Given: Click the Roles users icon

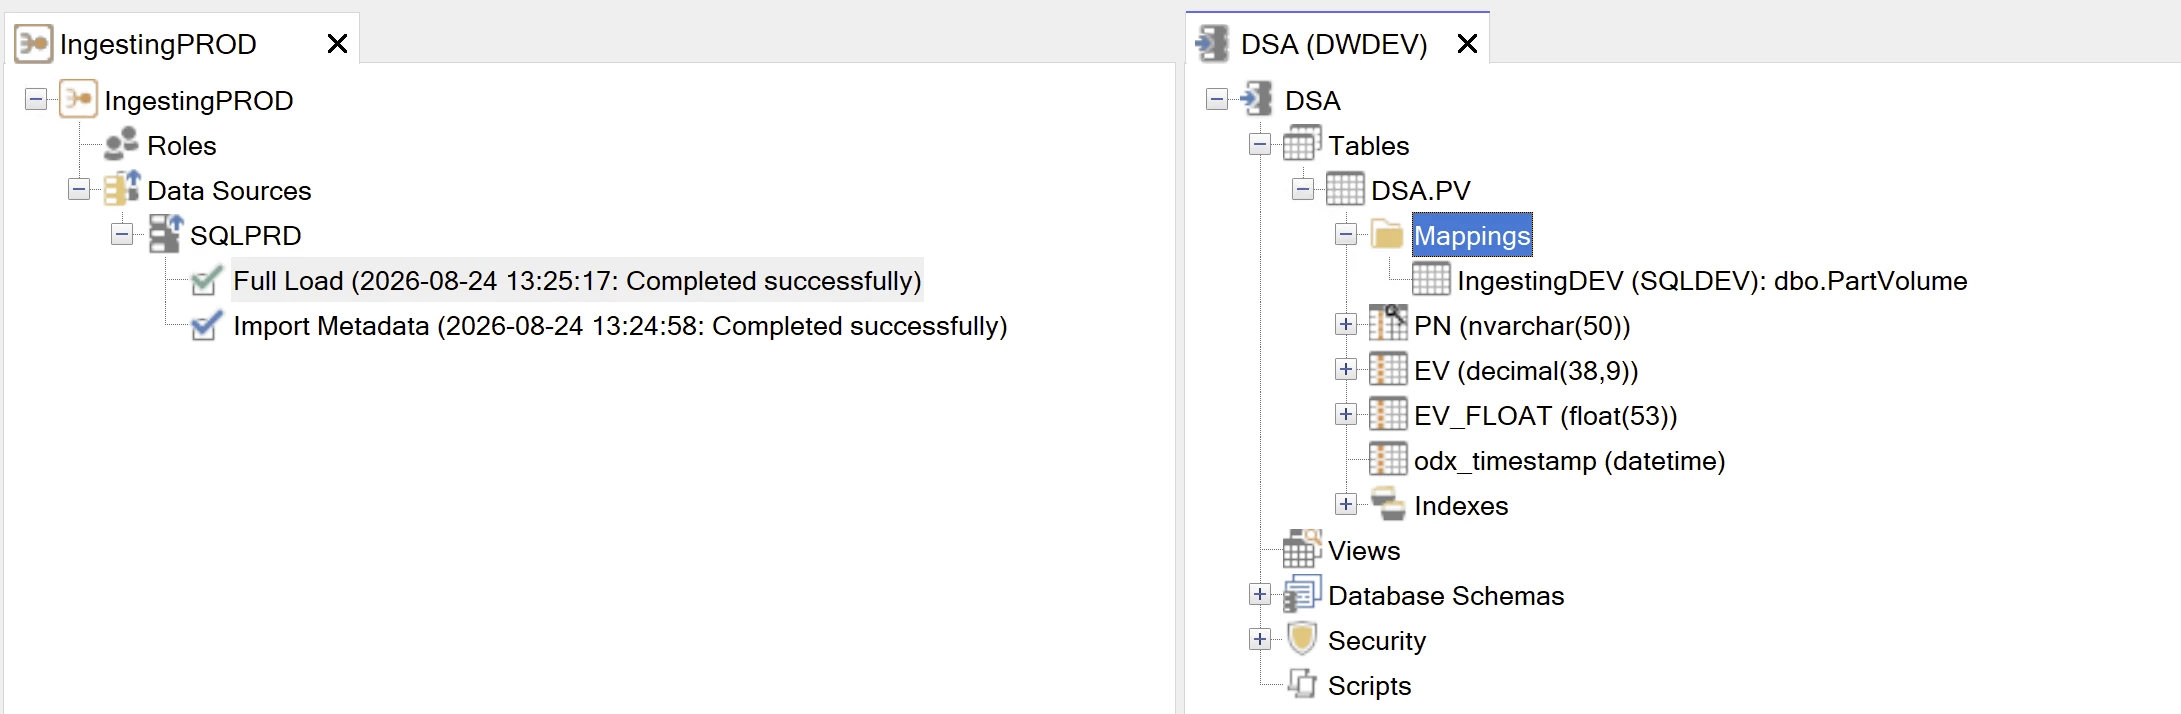Looking at the screenshot, I should [x=122, y=145].
